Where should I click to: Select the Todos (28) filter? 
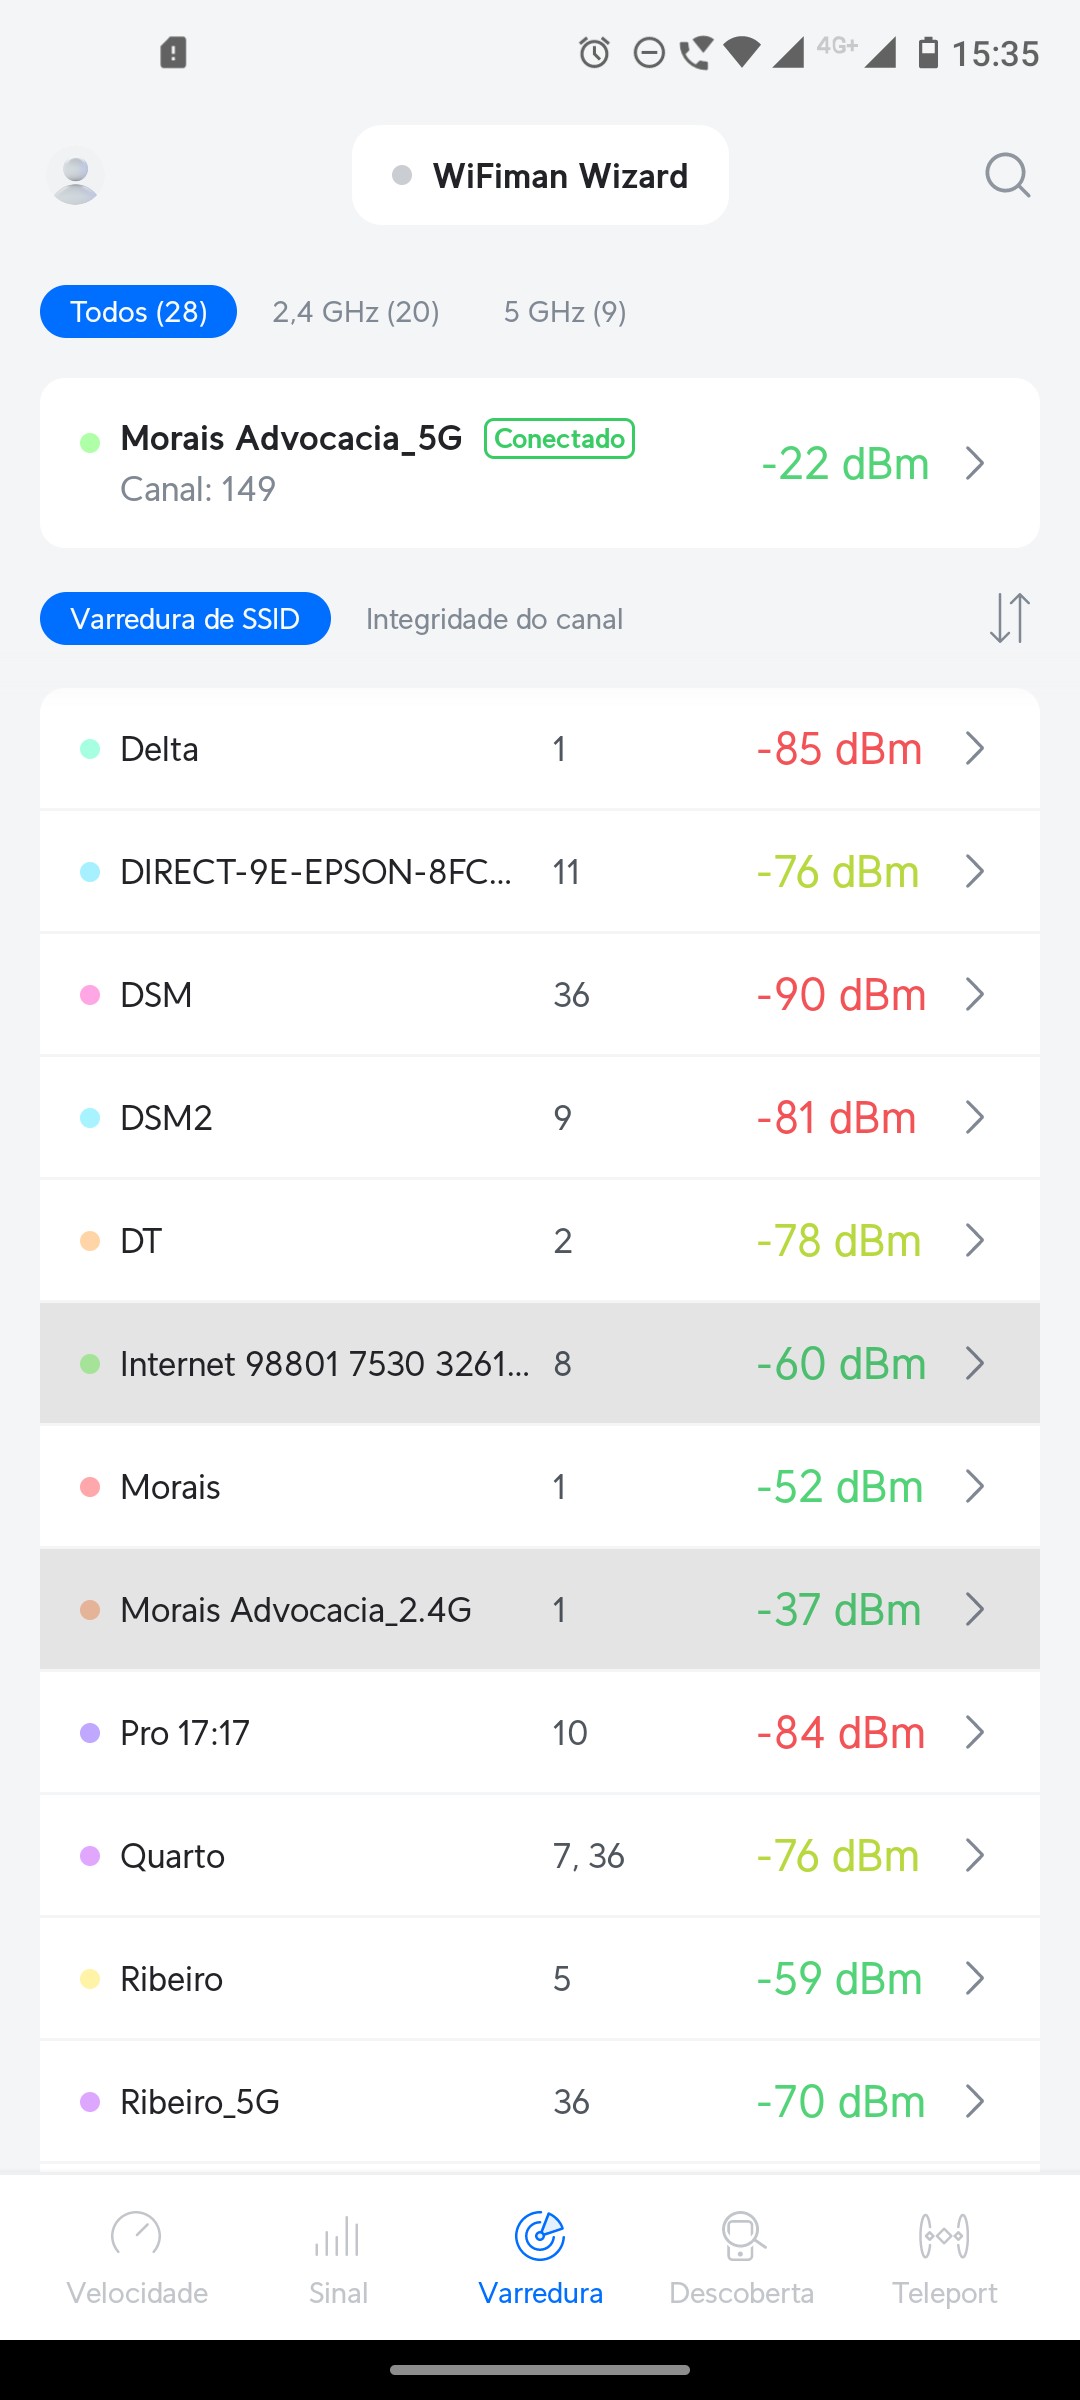[138, 312]
